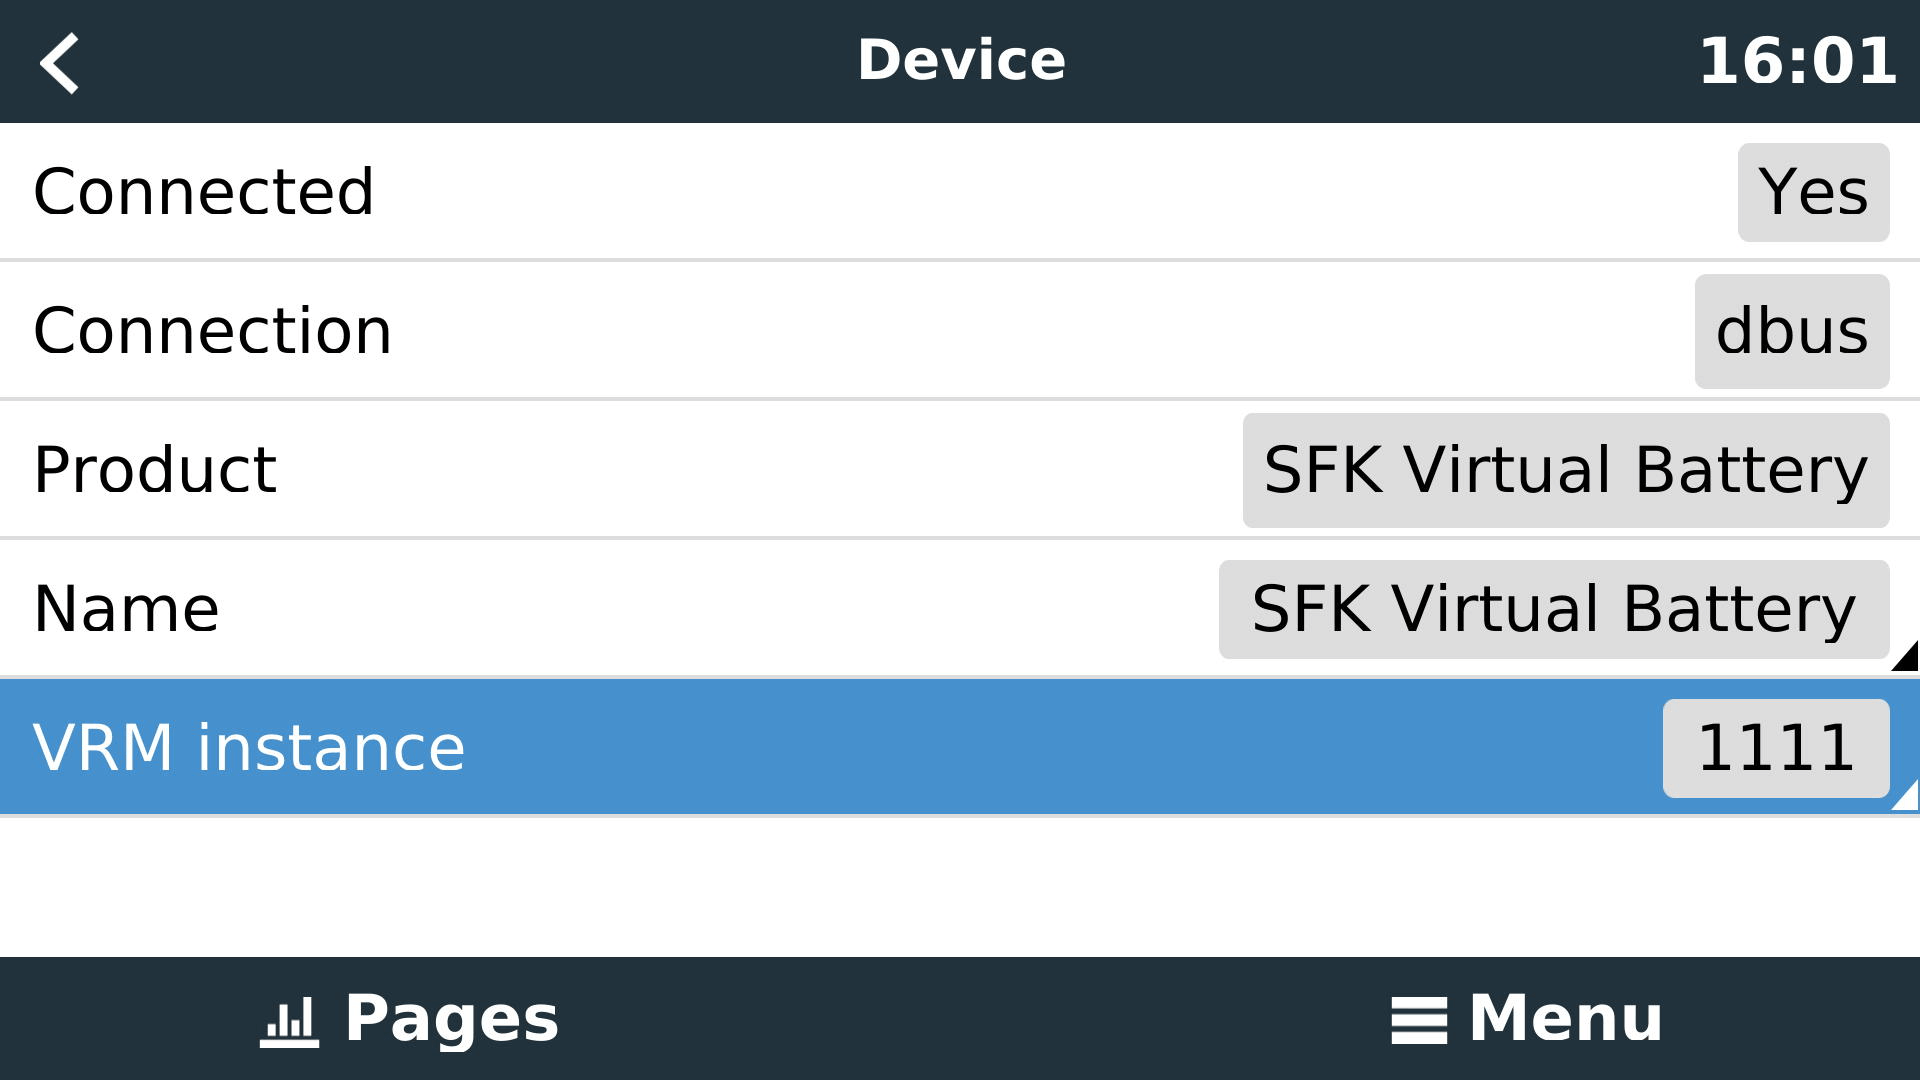This screenshot has height=1080, width=1920.
Task: Click the hamburger Menu icon
Action: tap(1419, 1018)
